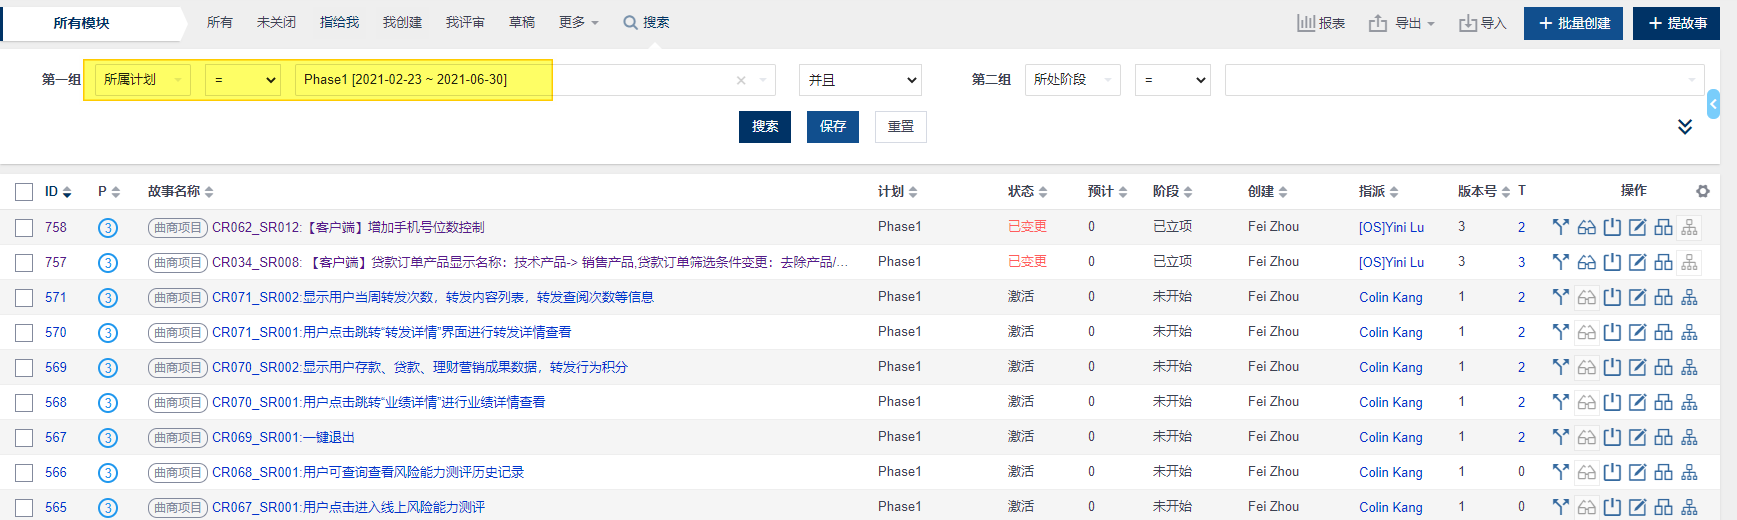
Task: Sort the table by the 状态 column
Action: 1027,191
